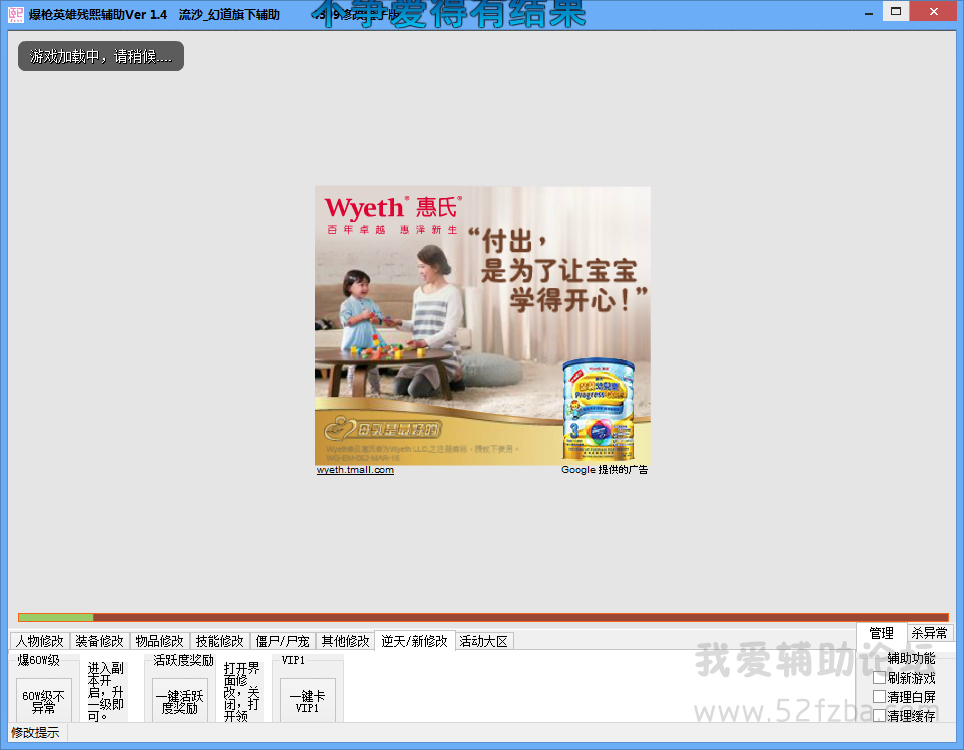964x750 pixels.
Task: Close the application window
Action: point(933,11)
